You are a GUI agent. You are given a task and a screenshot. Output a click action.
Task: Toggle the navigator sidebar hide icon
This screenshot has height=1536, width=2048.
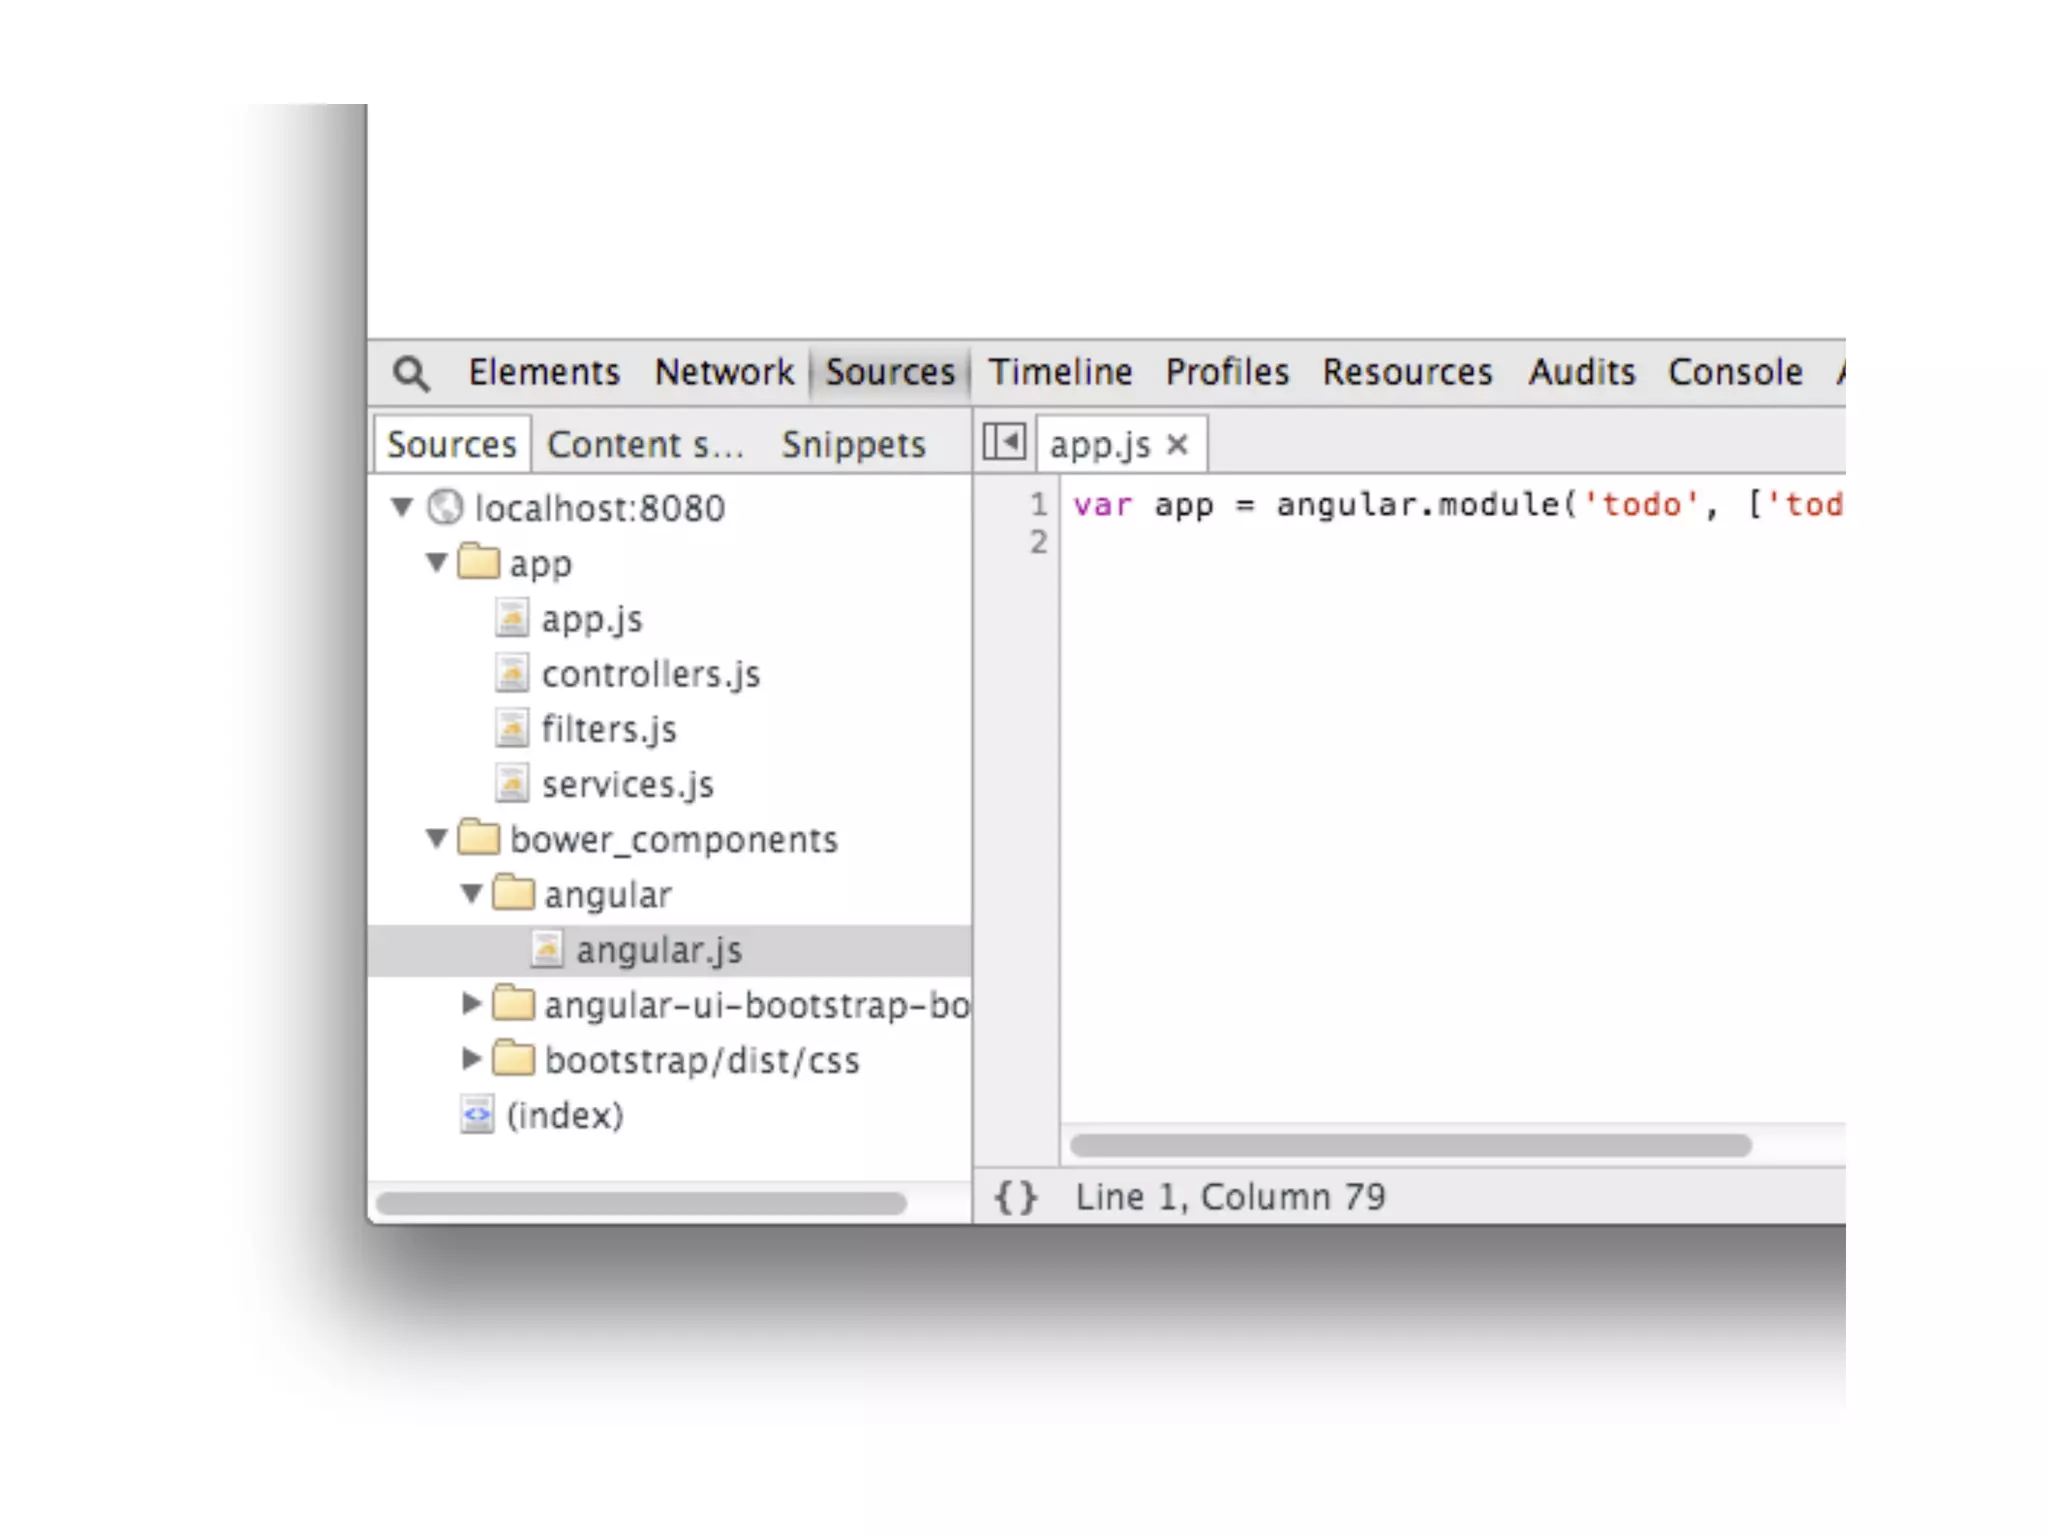pyautogui.click(x=1004, y=442)
